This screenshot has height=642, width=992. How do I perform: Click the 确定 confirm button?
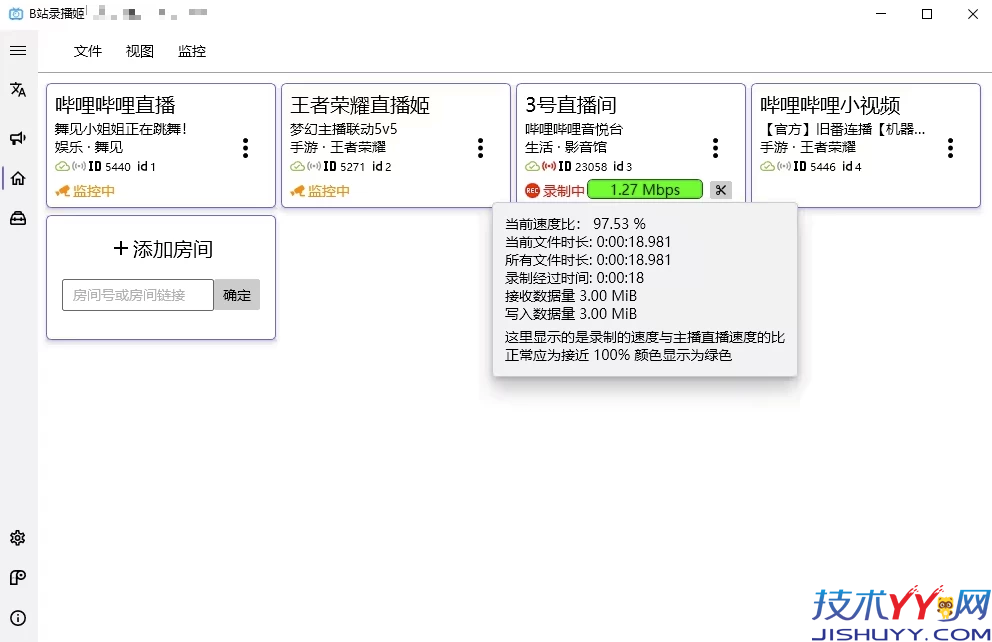pyautogui.click(x=237, y=294)
